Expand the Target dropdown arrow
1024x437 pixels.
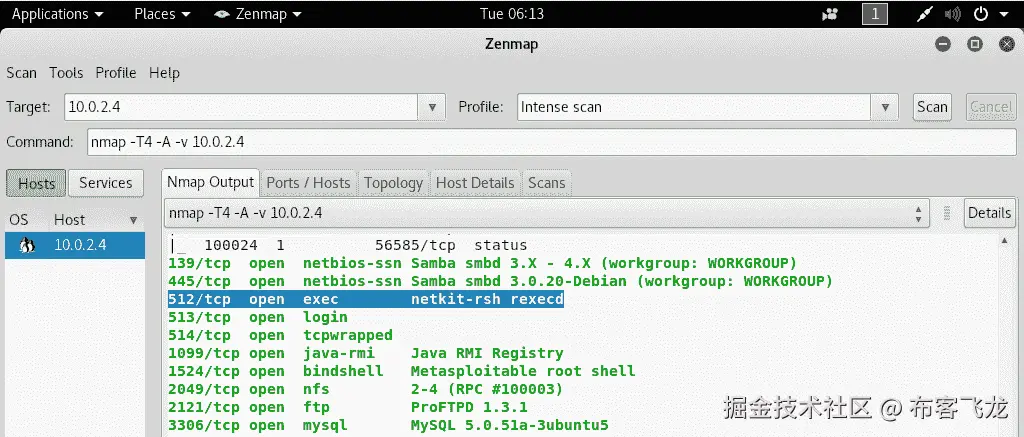coord(432,107)
